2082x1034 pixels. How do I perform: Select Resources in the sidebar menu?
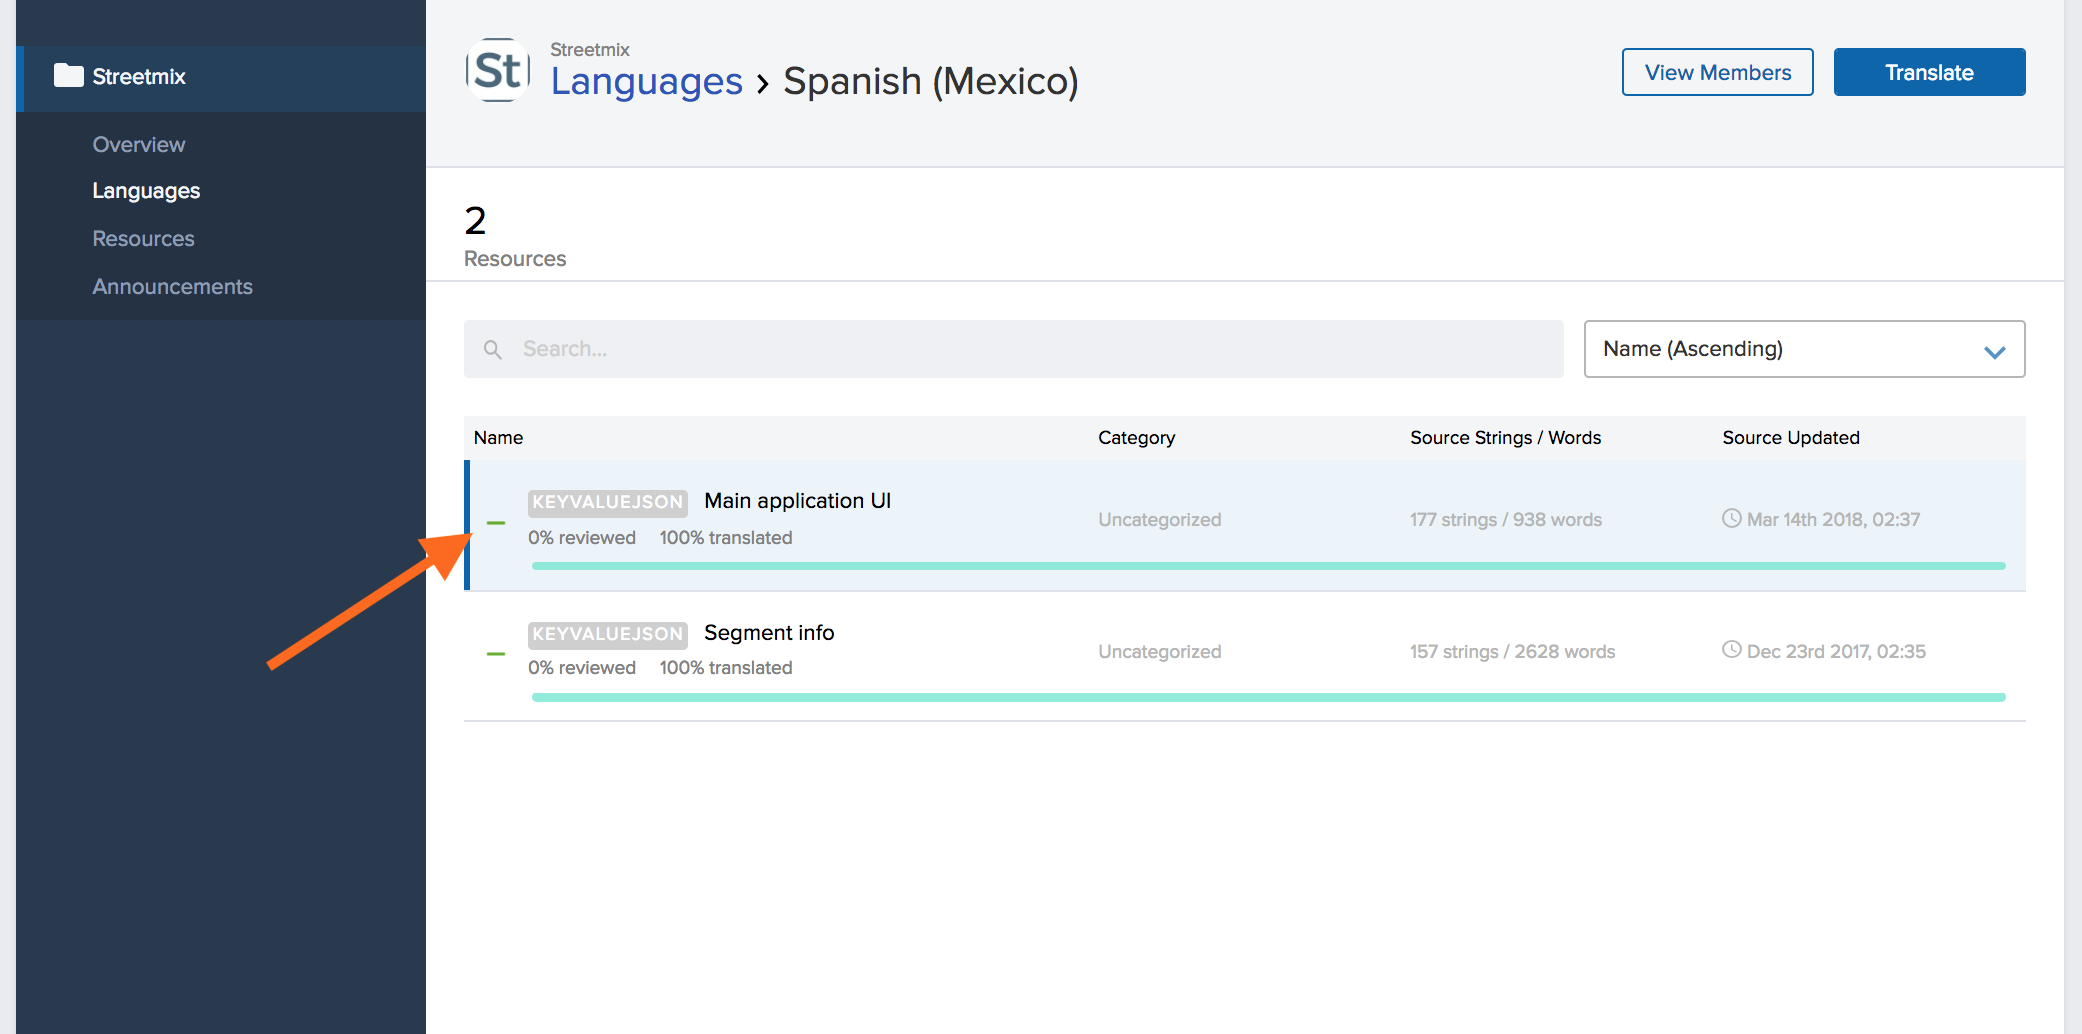tap(144, 238)
